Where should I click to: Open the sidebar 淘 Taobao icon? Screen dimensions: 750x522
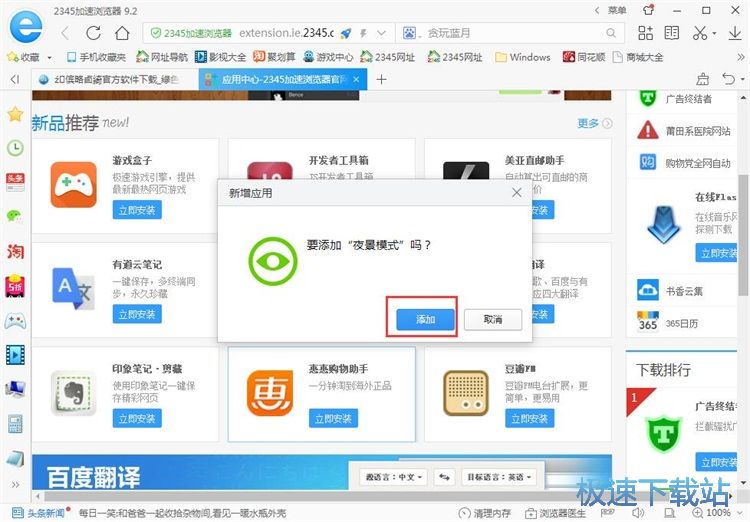[x=15, y=251]
